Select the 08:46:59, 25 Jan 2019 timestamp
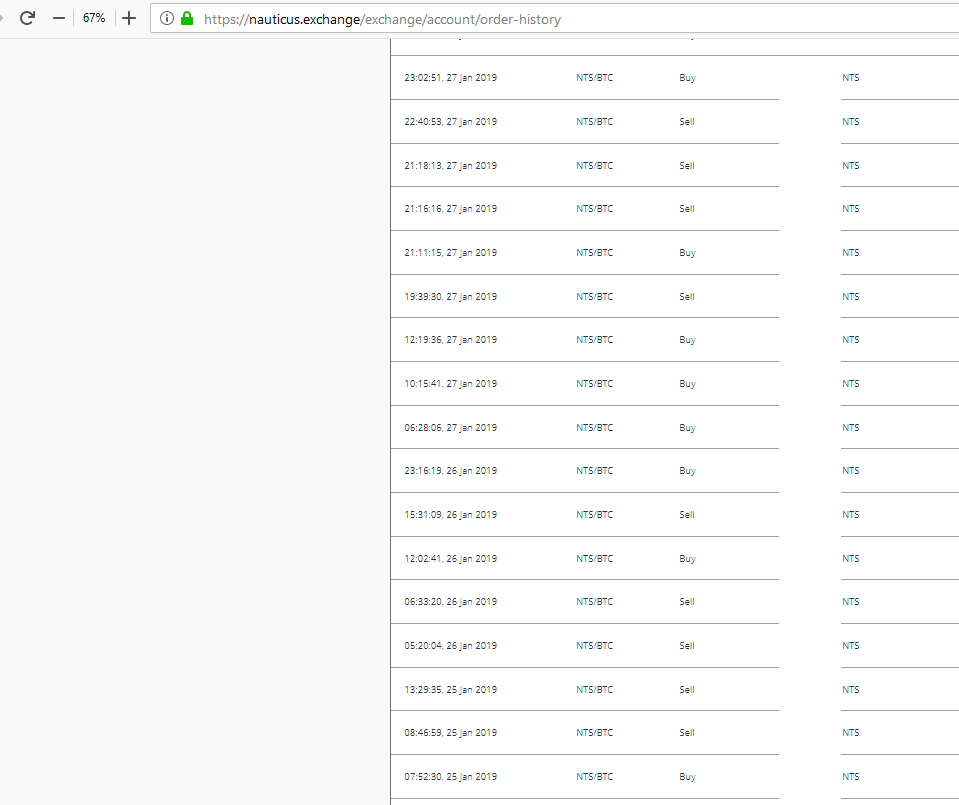959x805 pixels. click(450, 732)
